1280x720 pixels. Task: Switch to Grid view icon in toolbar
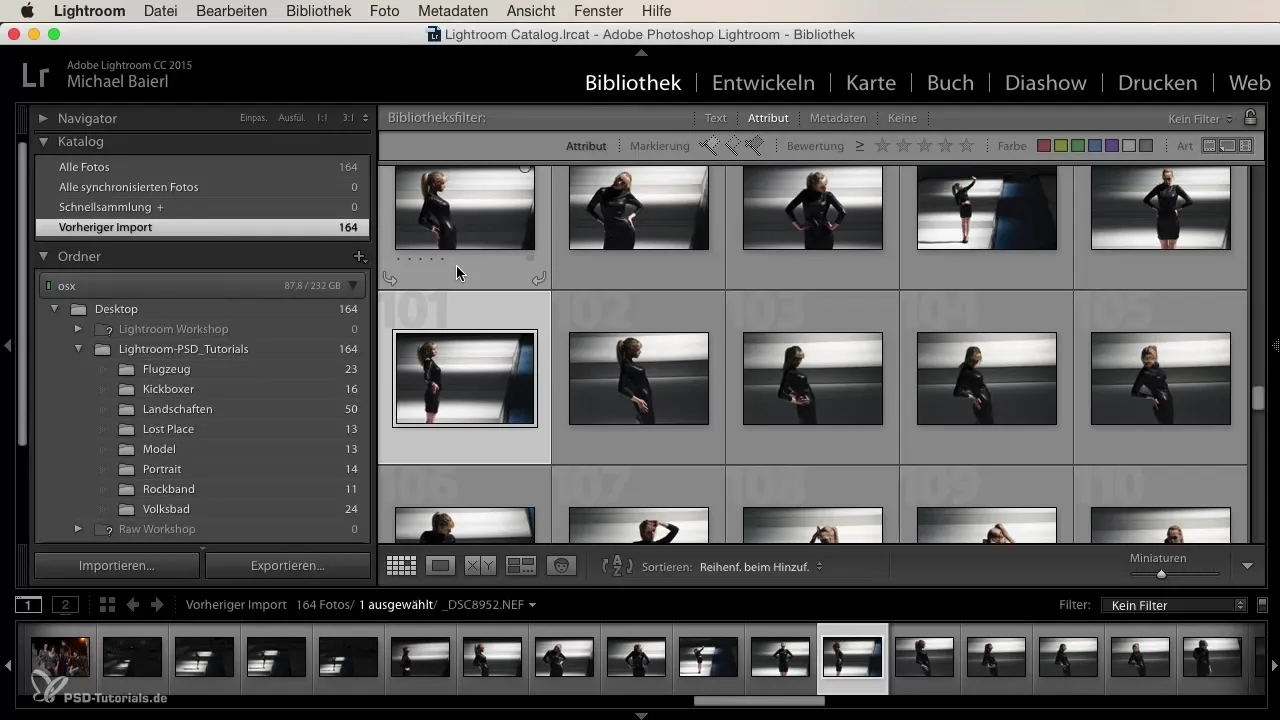pyautogui.click(x=401, y=566)
